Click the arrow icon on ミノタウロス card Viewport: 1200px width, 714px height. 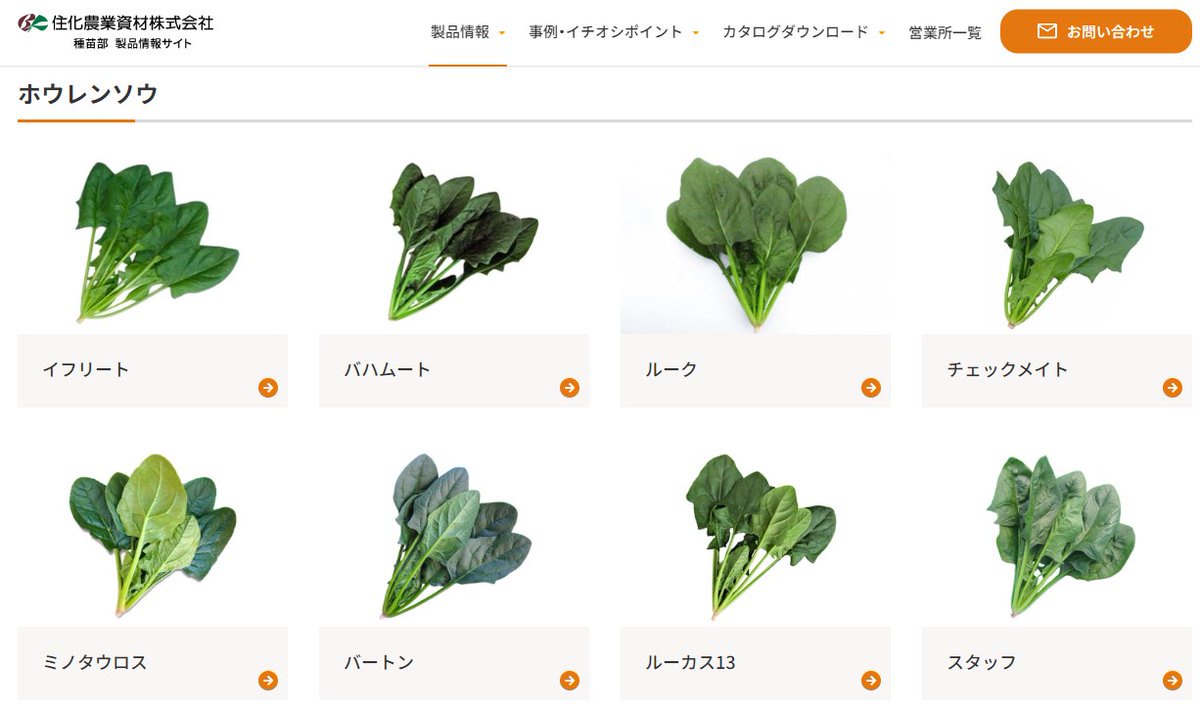(x=268, y=681)
